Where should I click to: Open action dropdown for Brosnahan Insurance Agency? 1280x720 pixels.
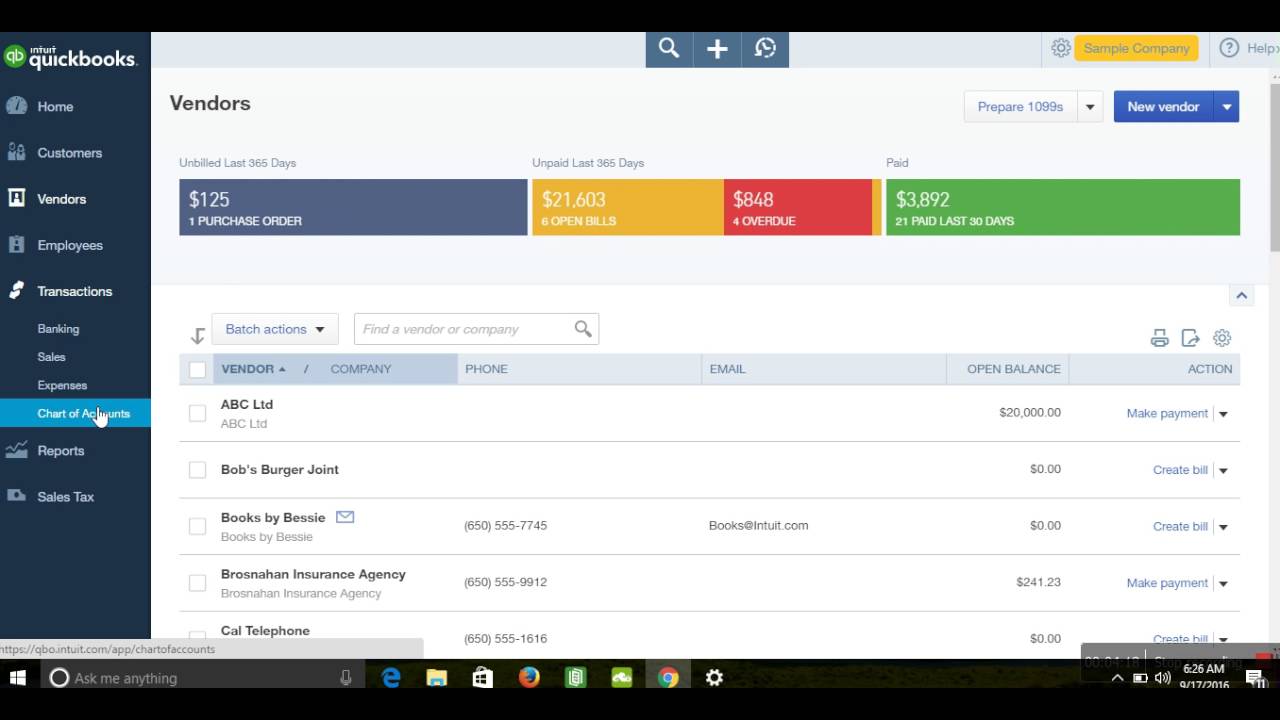pos(1223,583)
